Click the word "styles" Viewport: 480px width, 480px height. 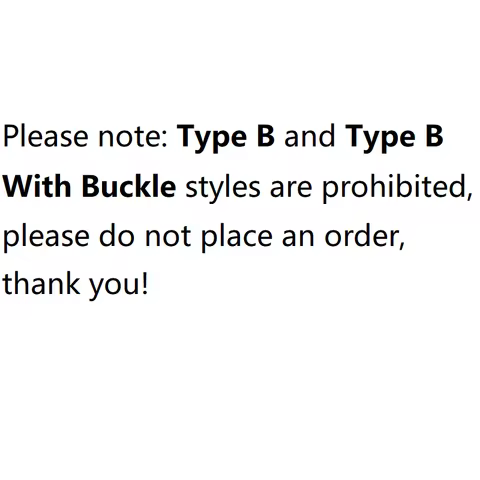(223, 187)
